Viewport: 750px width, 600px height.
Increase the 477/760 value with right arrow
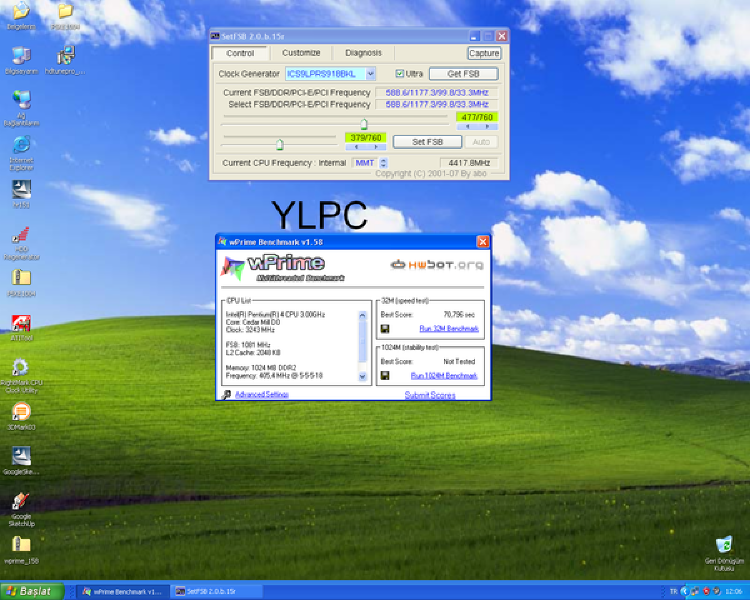(x=487, y=127)
